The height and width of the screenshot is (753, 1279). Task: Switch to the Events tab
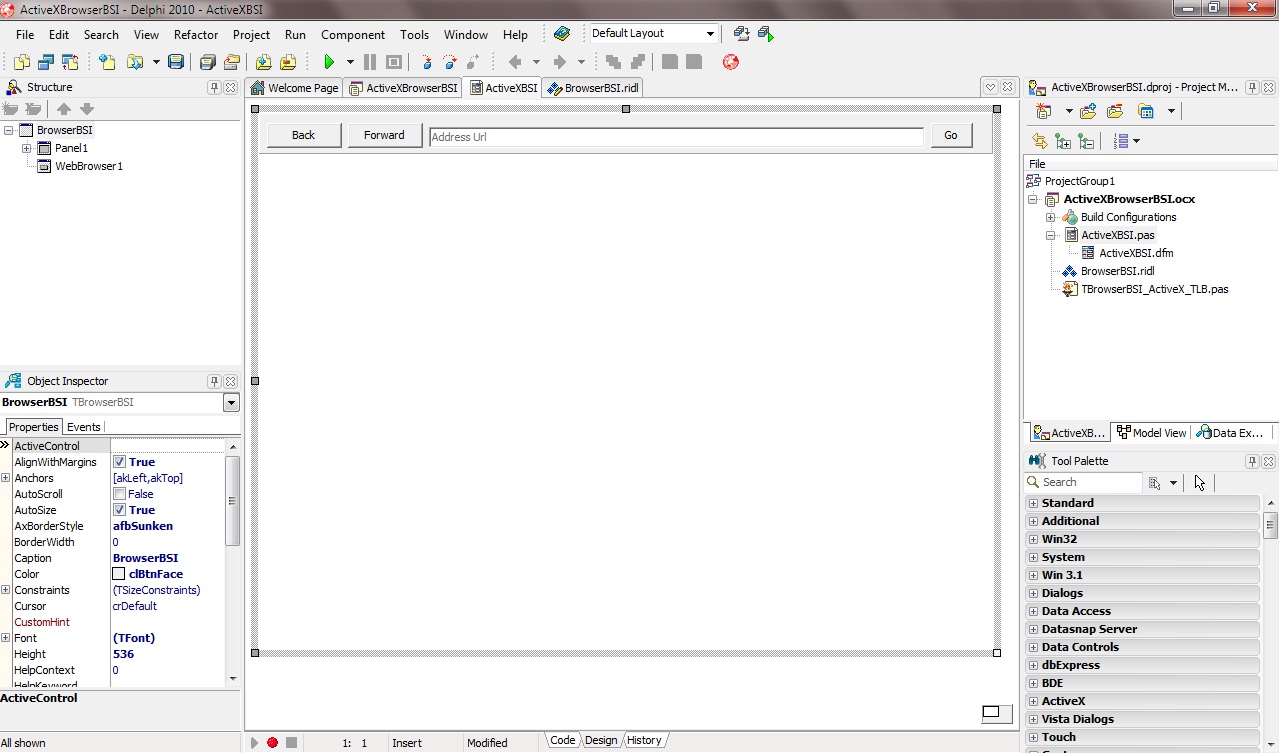83,427
